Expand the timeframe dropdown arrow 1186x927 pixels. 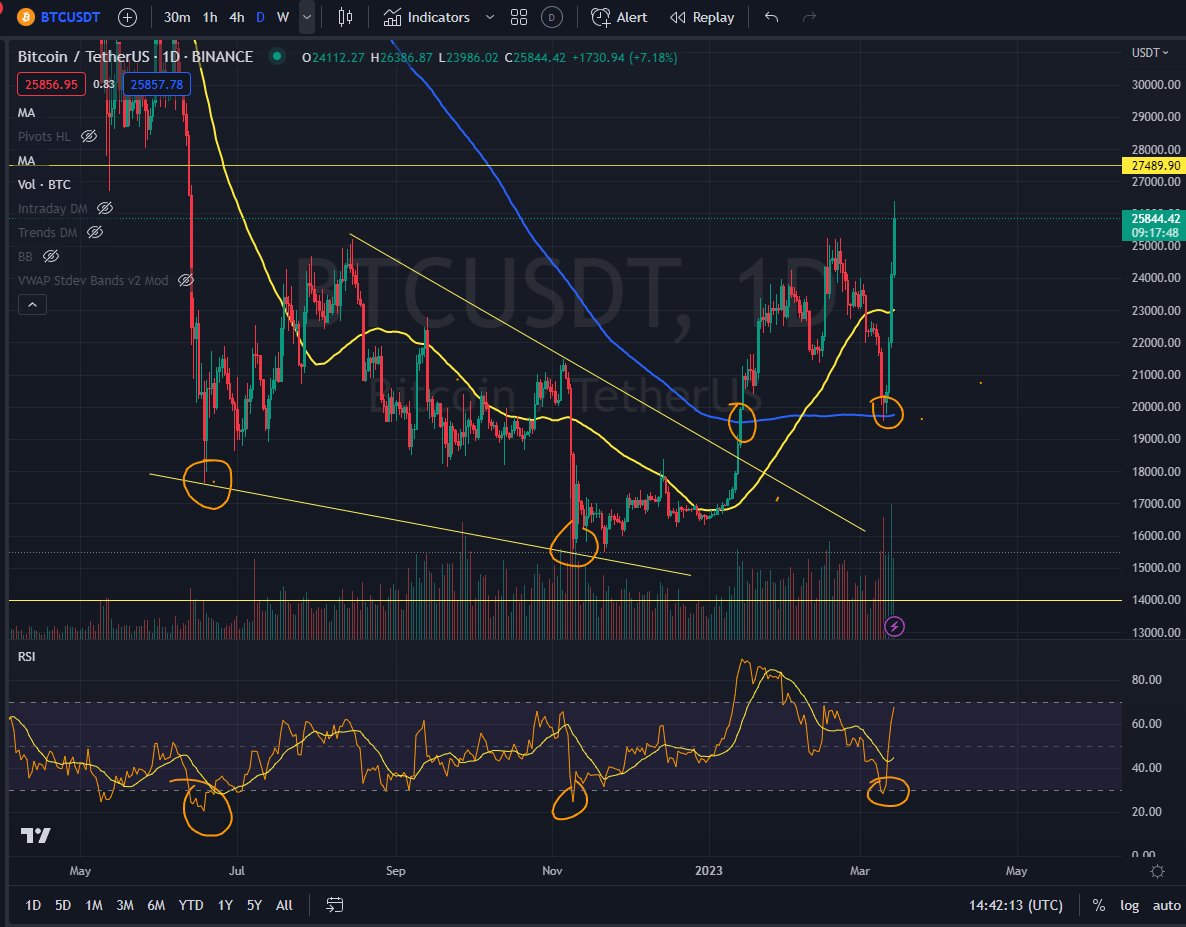point(306,17)
